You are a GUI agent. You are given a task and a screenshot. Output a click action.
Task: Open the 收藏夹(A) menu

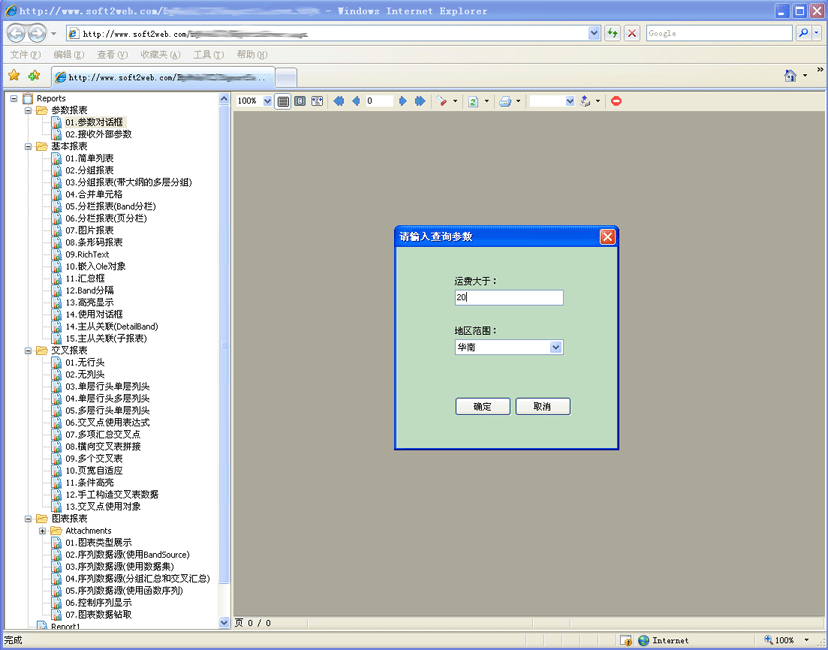[x=160, y=55]
